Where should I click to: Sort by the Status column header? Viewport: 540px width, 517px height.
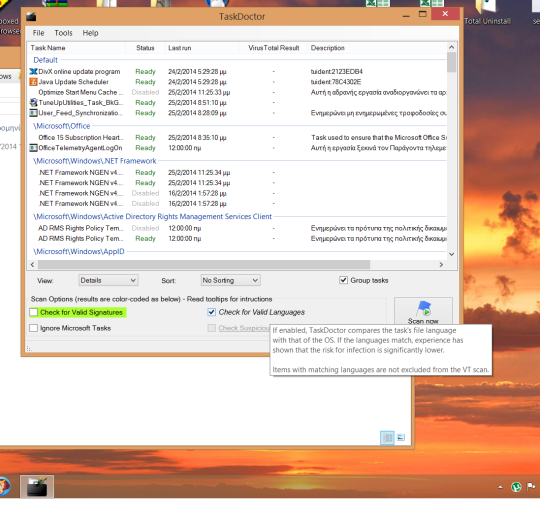coord(145,48)
